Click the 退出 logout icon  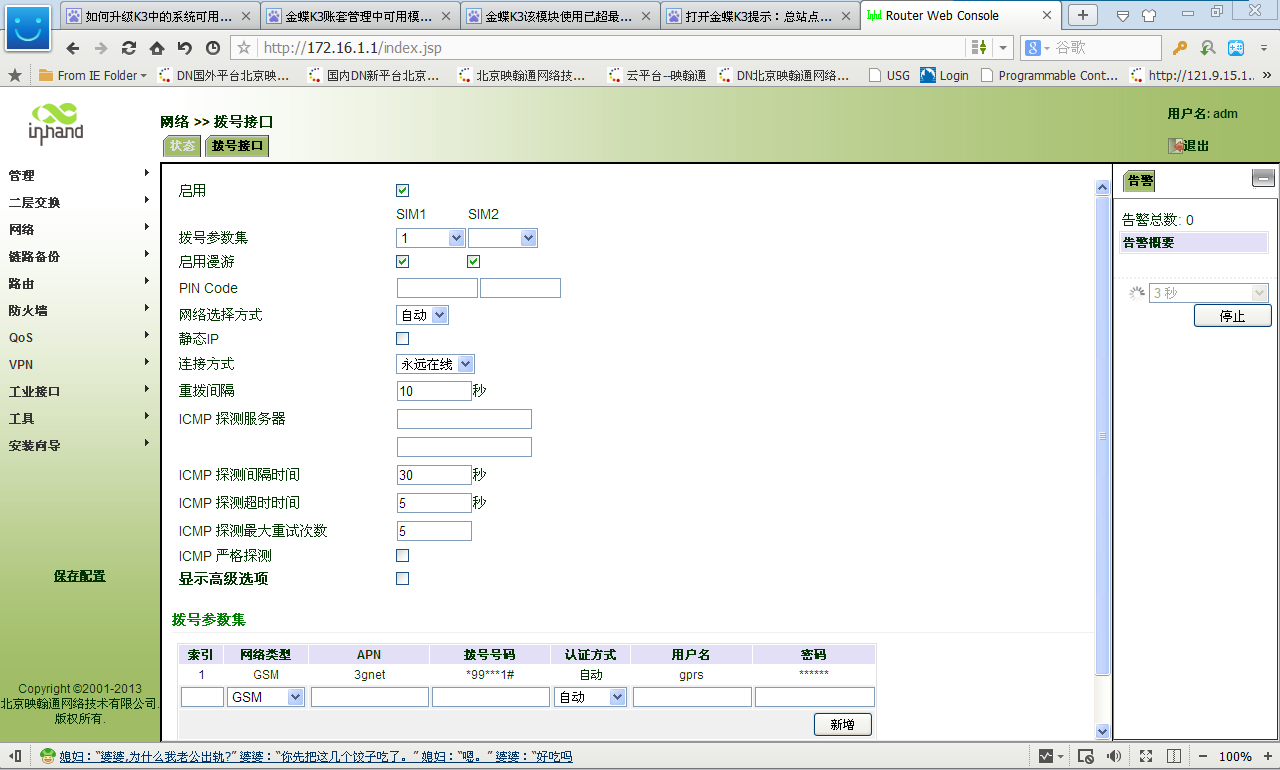(x=1178, y=146)
